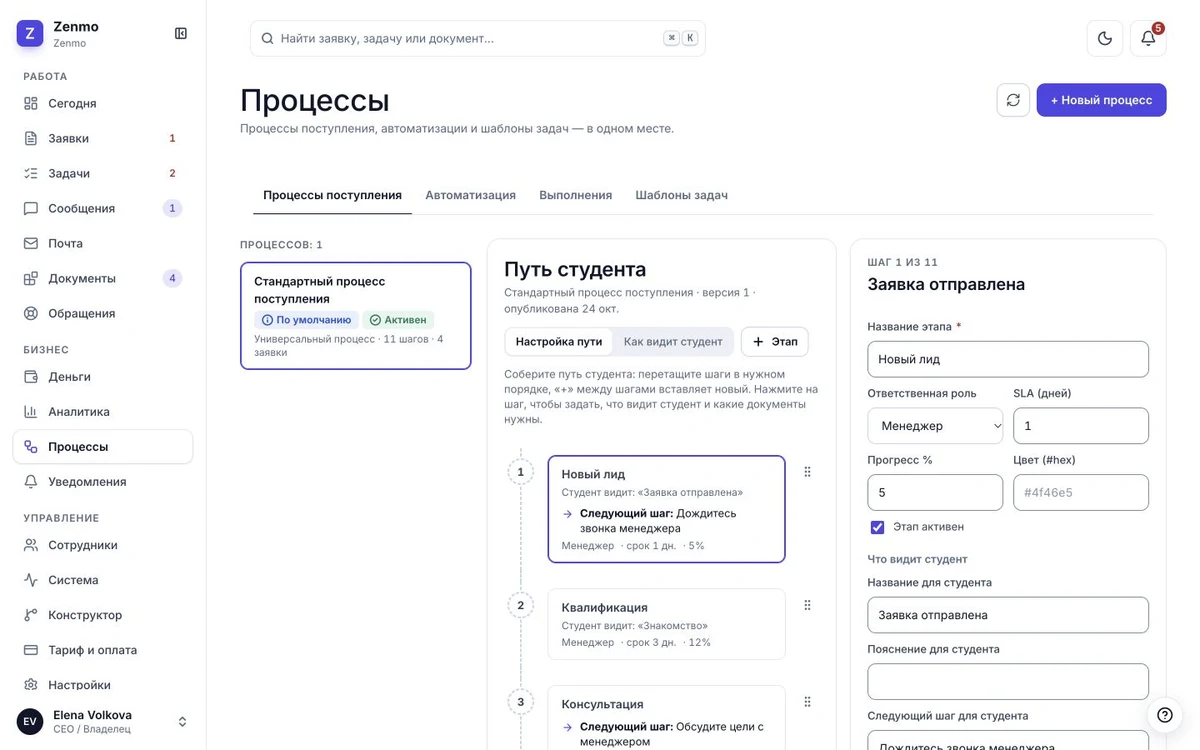
Task: Click the Система pulse icon
Action: pos(31,580)
